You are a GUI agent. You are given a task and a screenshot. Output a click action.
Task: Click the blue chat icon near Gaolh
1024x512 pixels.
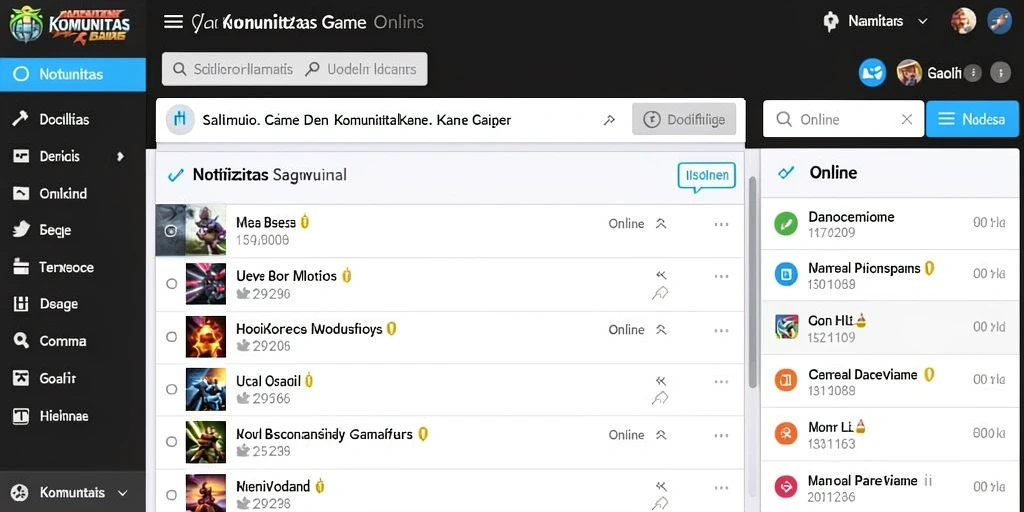pyautogui.click(x=872, y=72)
